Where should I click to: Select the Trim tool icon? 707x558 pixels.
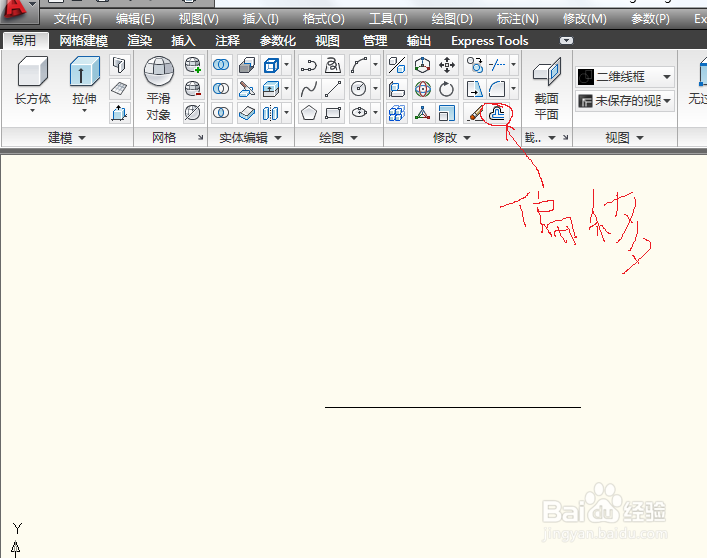pyautogui.click(x=497, y=65)
